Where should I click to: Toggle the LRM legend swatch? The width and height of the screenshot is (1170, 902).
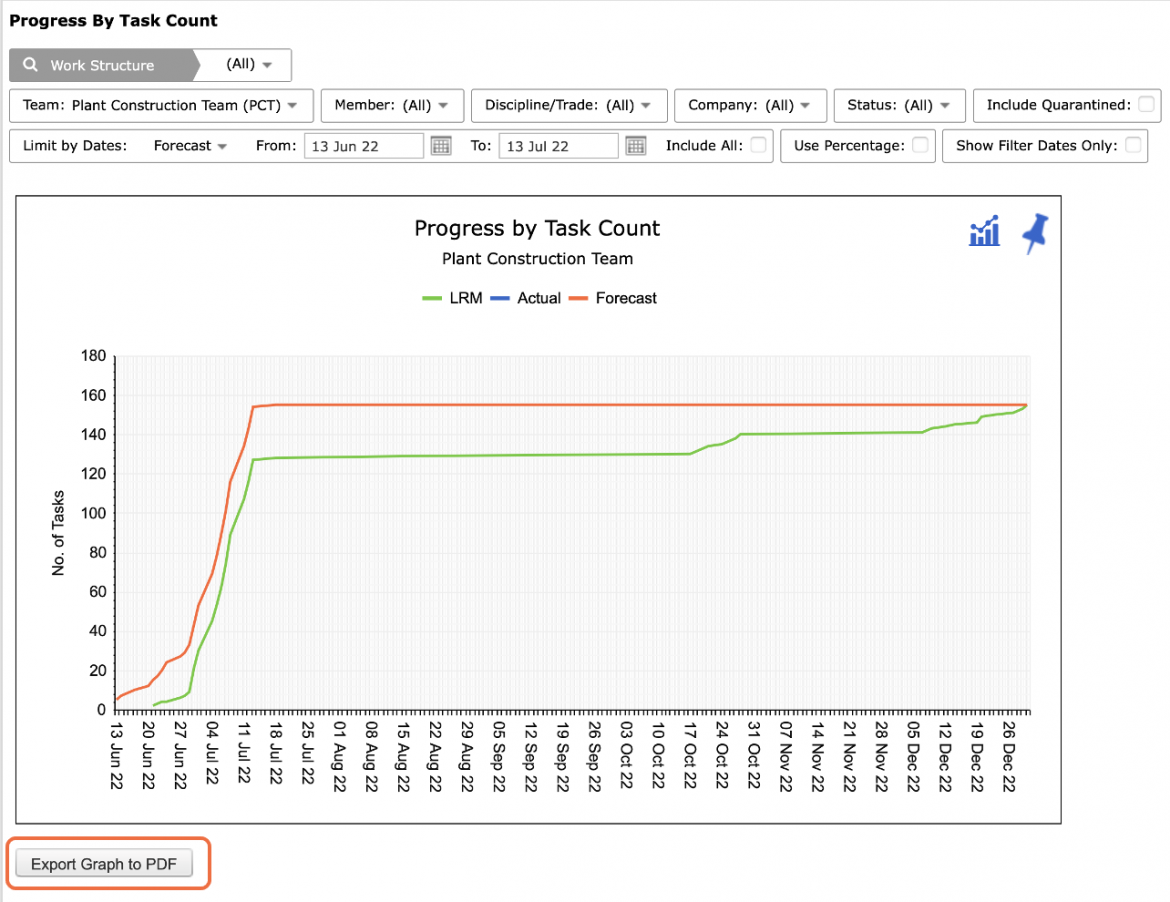coord(432,298)
